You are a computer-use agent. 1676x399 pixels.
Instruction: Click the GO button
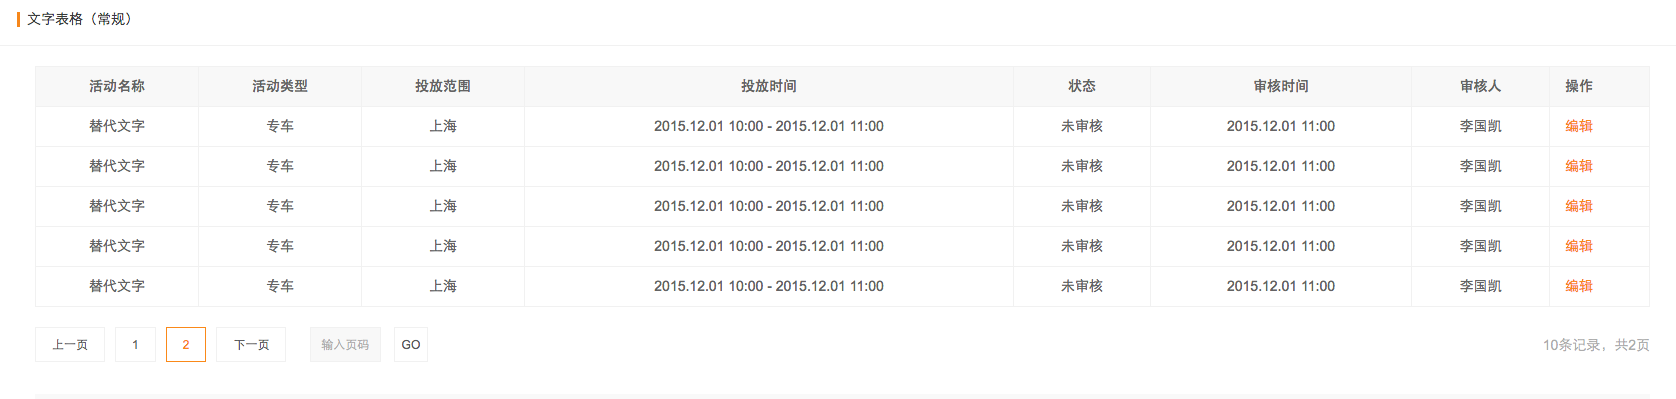coord(411,345)
